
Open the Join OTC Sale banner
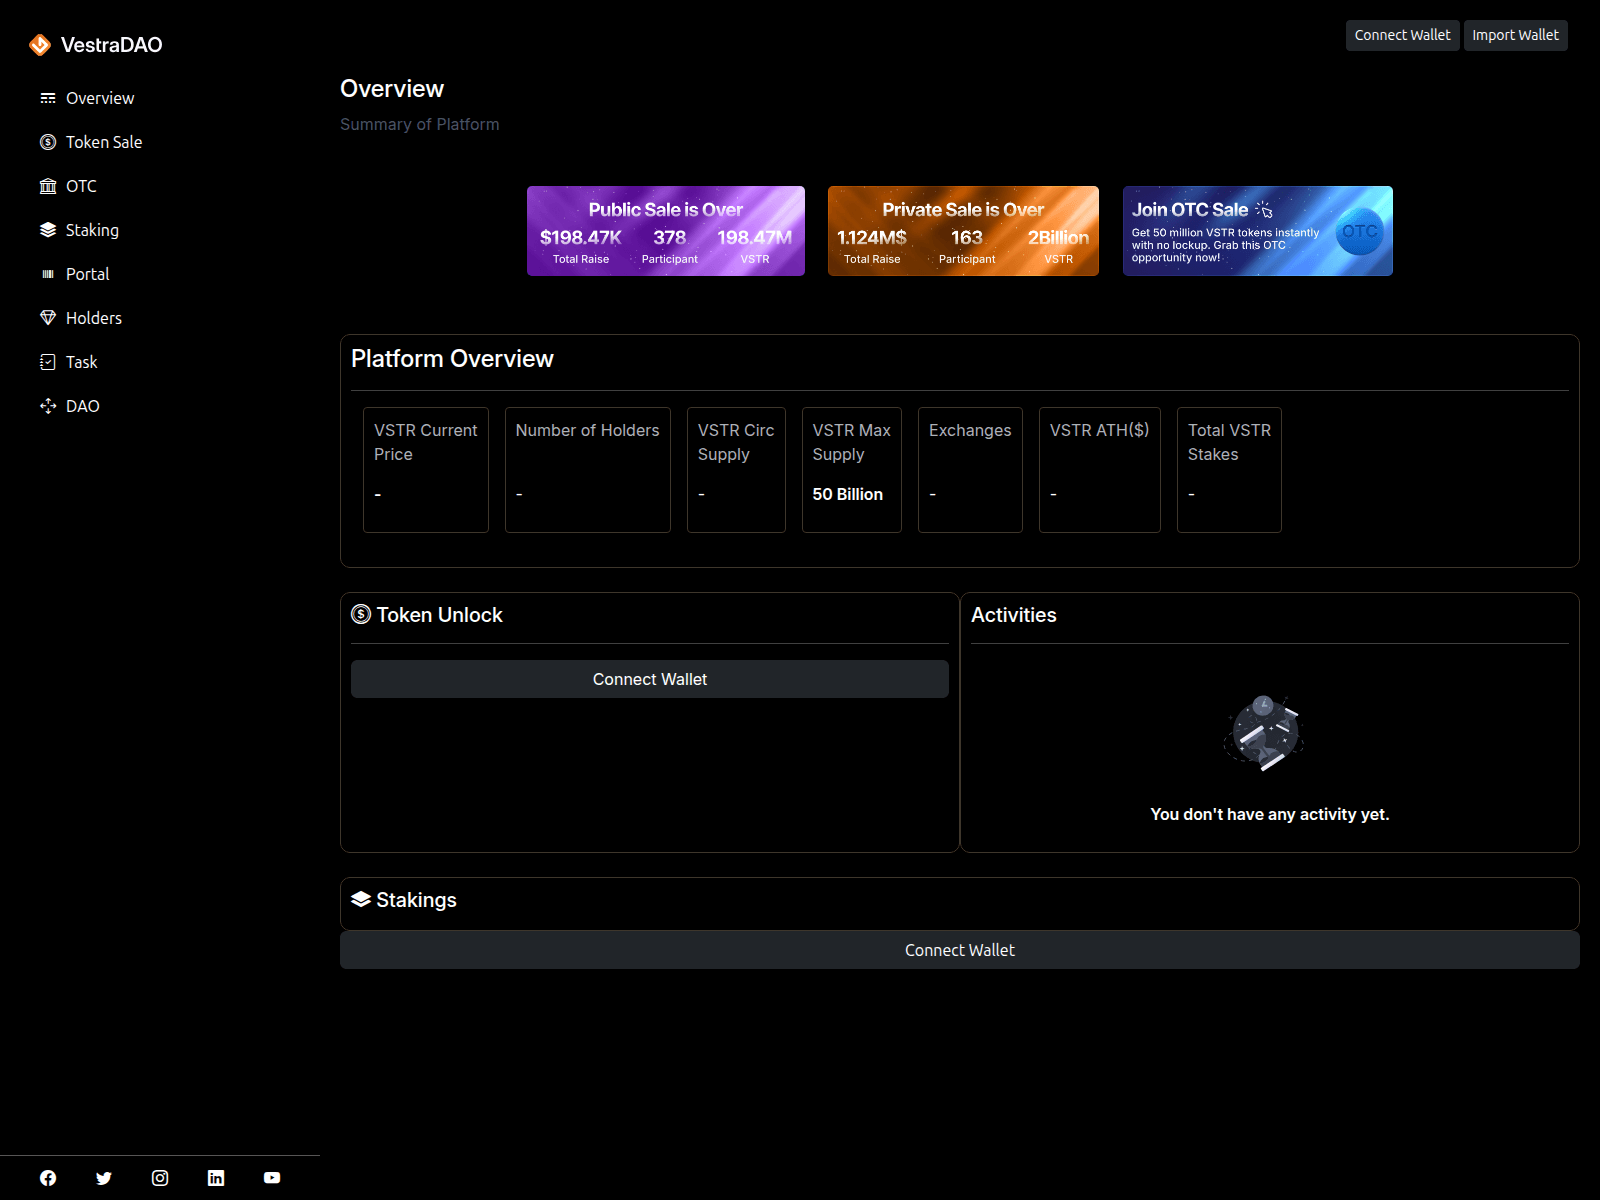(1258, 231)
